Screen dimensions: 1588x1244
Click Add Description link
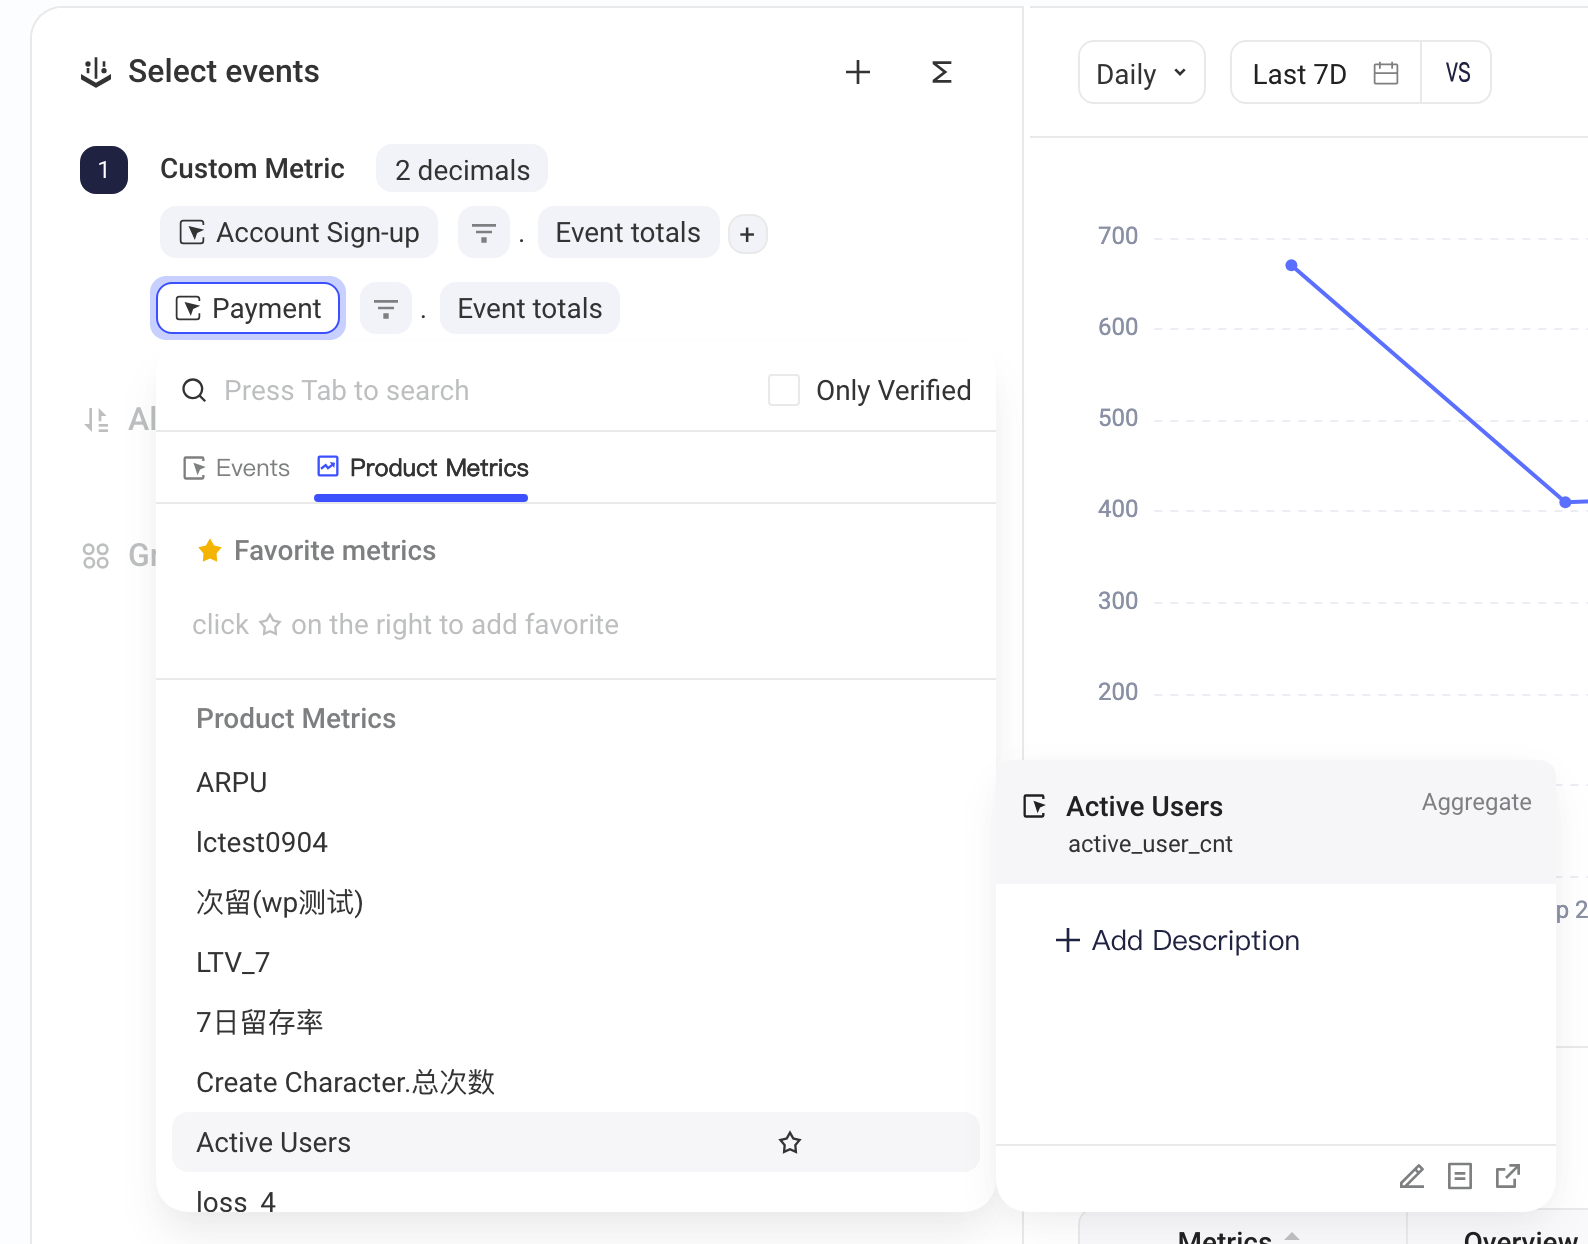(x=1177, y=941)
